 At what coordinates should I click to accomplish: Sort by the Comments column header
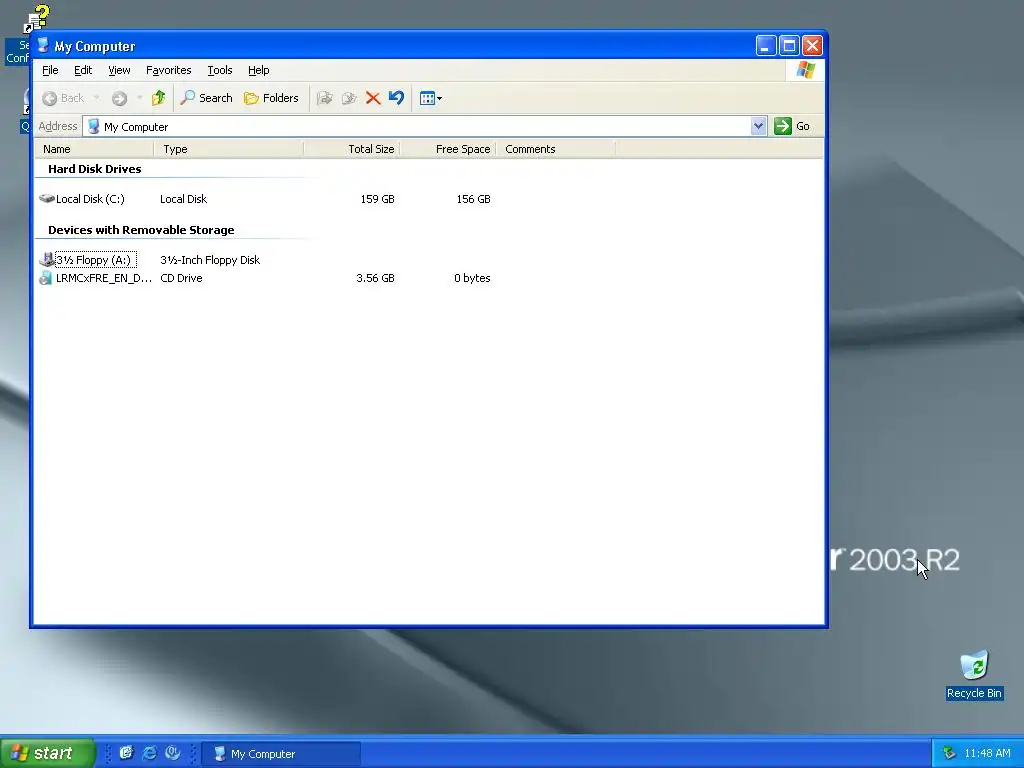click(x=556, y=149)
